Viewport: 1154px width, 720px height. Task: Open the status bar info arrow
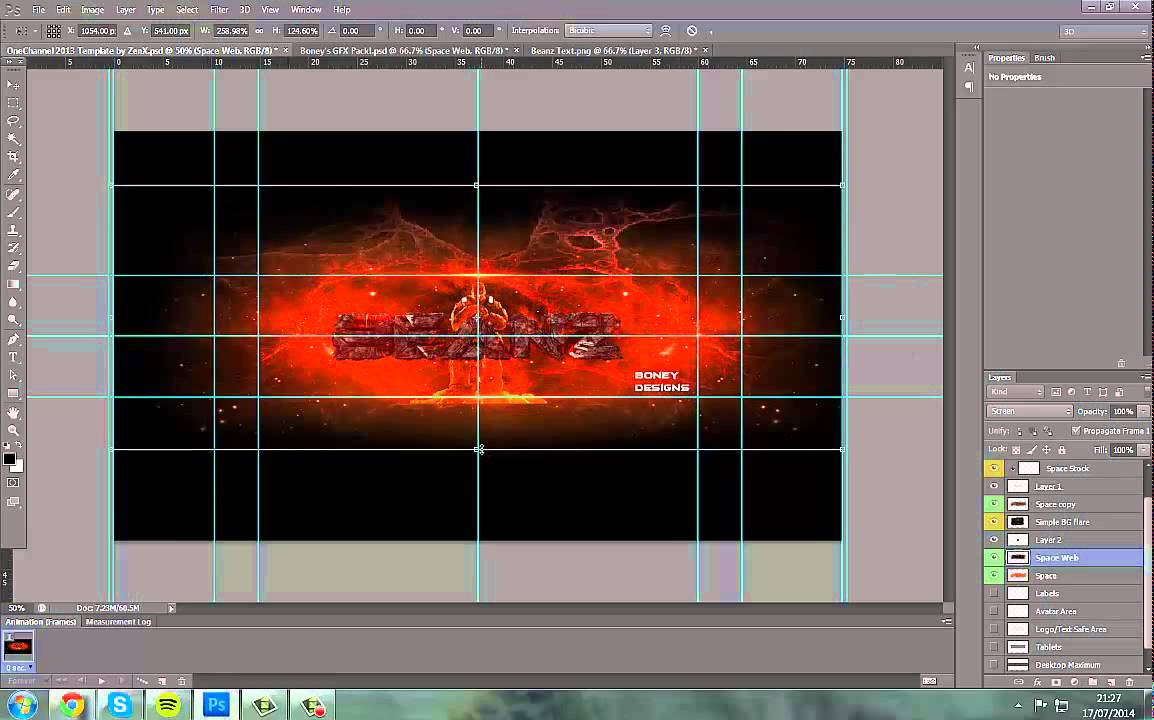[x=171, y=608]
